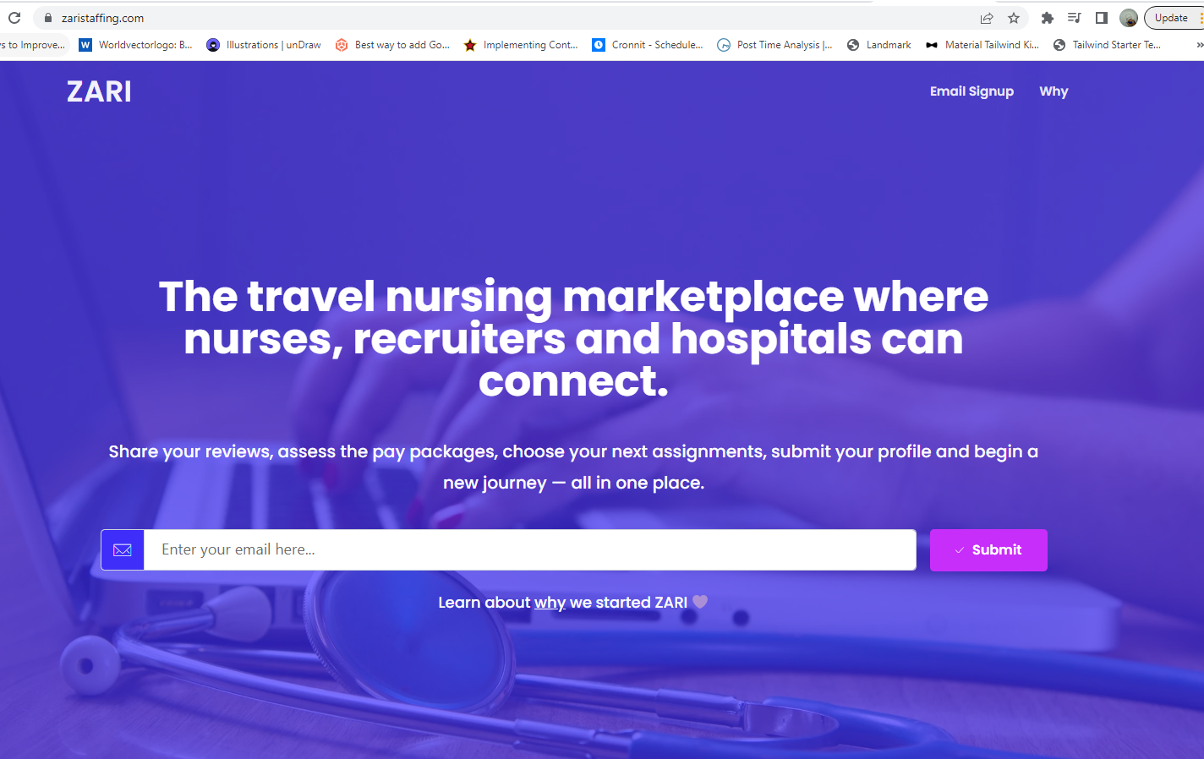
Task: Click the Update button in Chrome toolbar
Action: 1171,18
